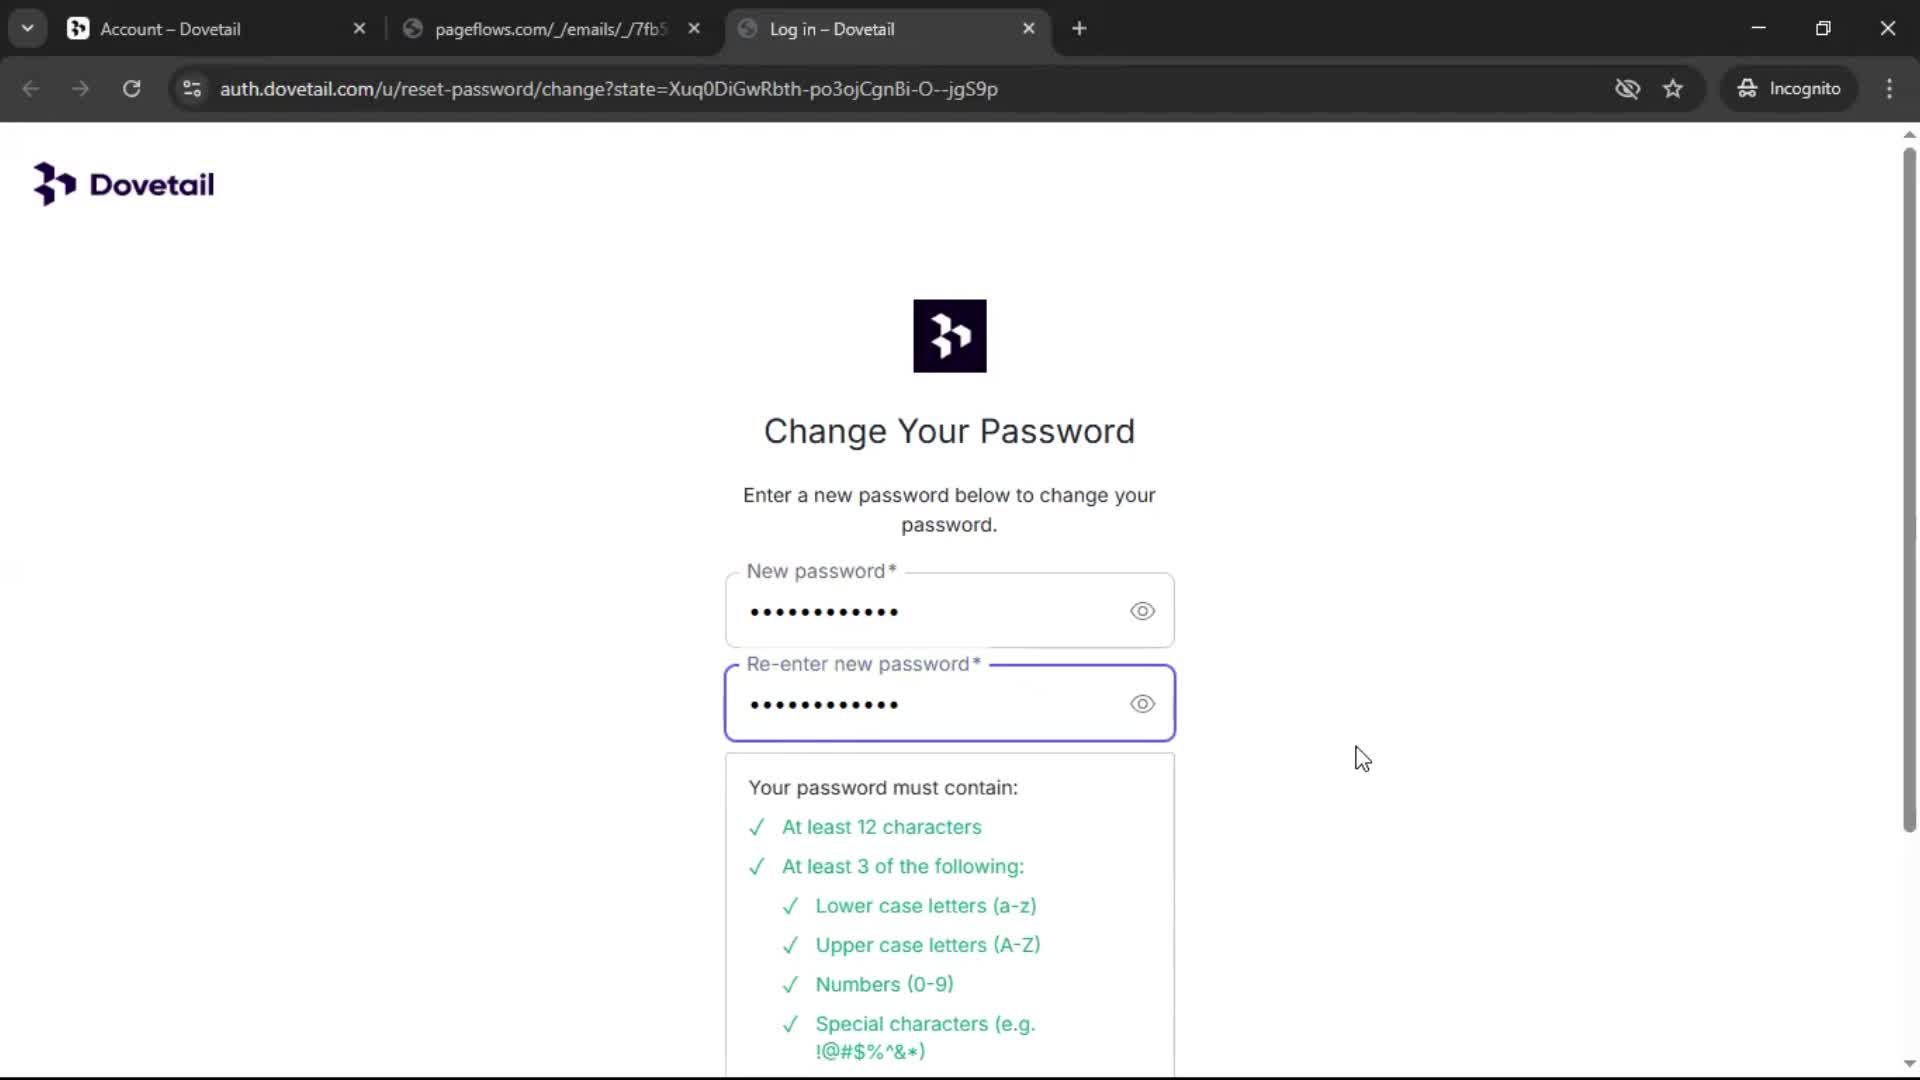Image resolution: width=1920 pixels, height=1080 pixels.
Task: Bookmark this page with the star icon
Action: click(x=1673, y=89)
